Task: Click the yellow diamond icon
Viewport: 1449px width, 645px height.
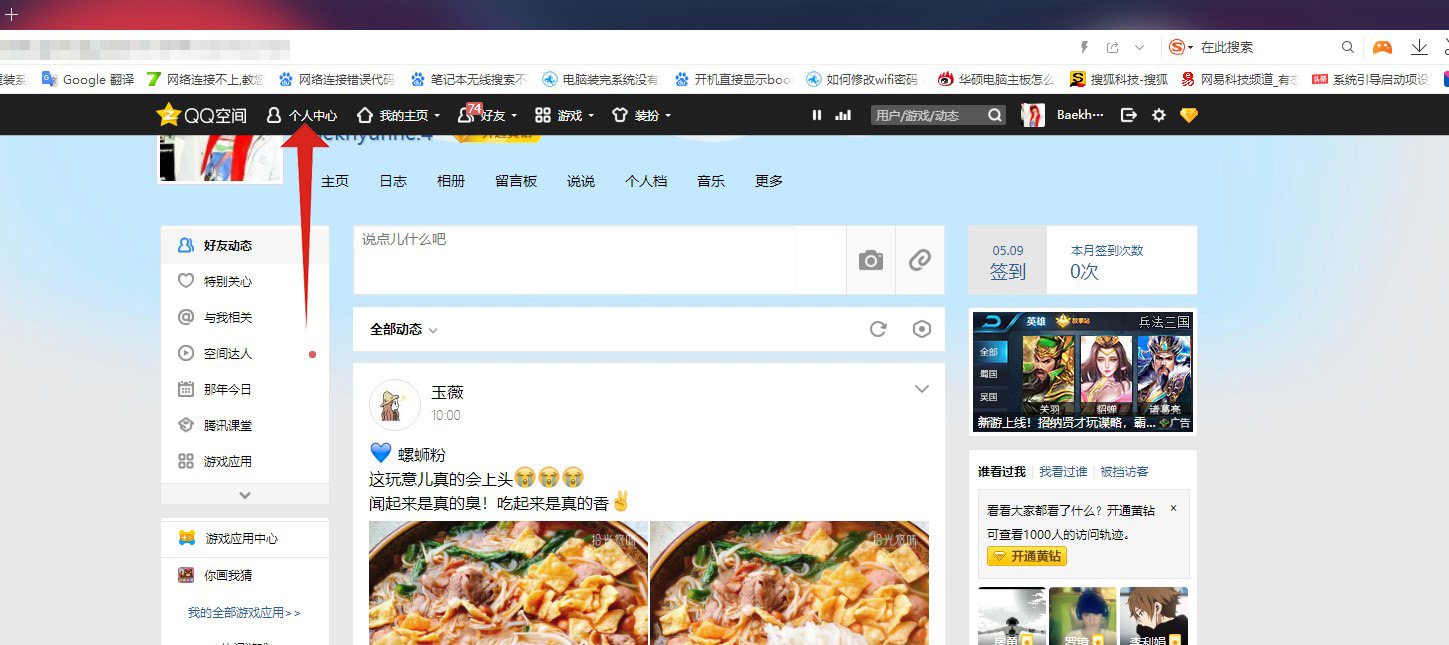Action: [1189, 116]
